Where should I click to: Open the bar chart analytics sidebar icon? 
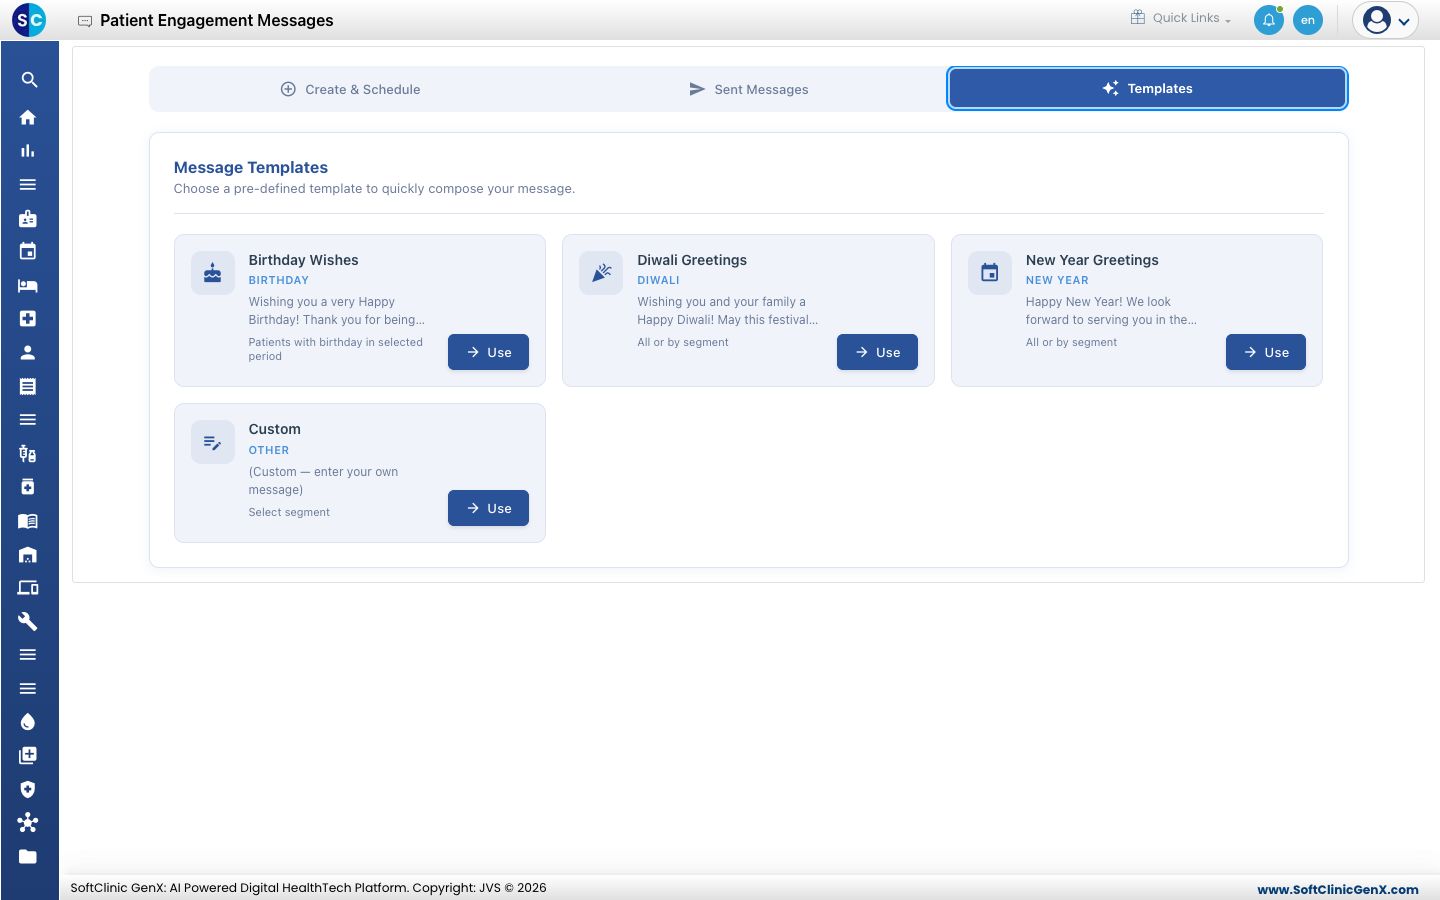(28, 151)
